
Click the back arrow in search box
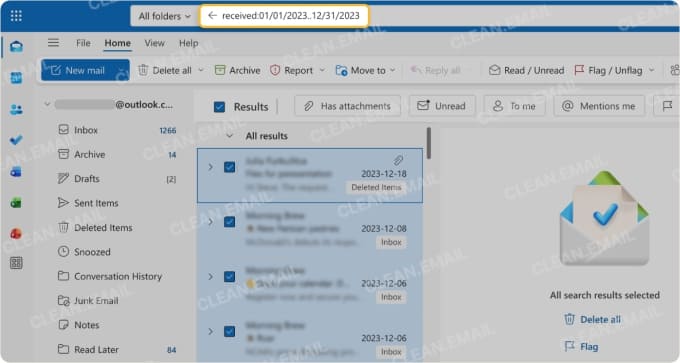(x=212, y=16)
